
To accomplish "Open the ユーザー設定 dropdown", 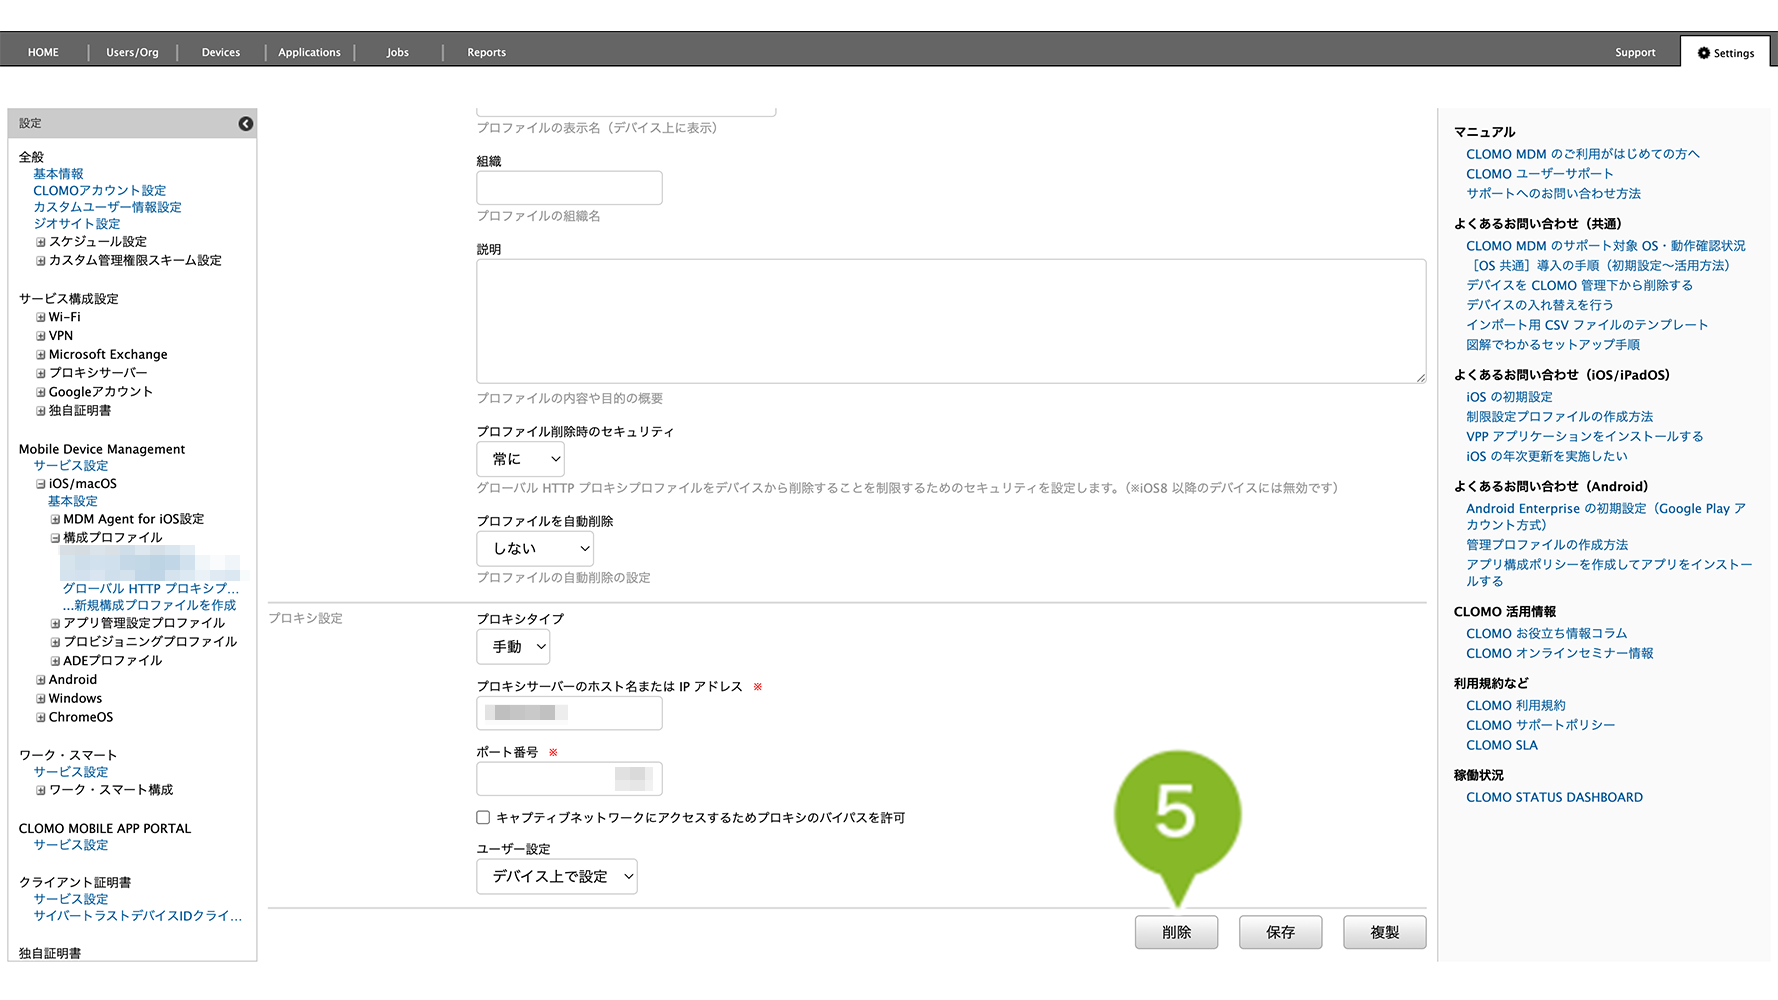I will tap(556, 877).
